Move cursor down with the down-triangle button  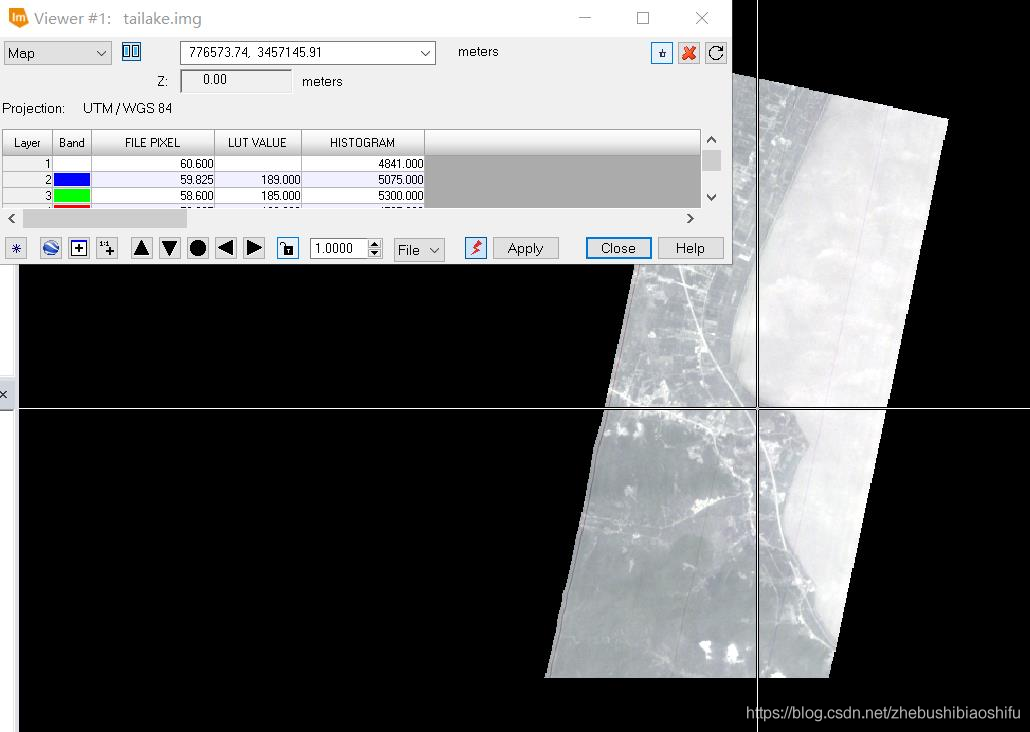tap(169, 248)
